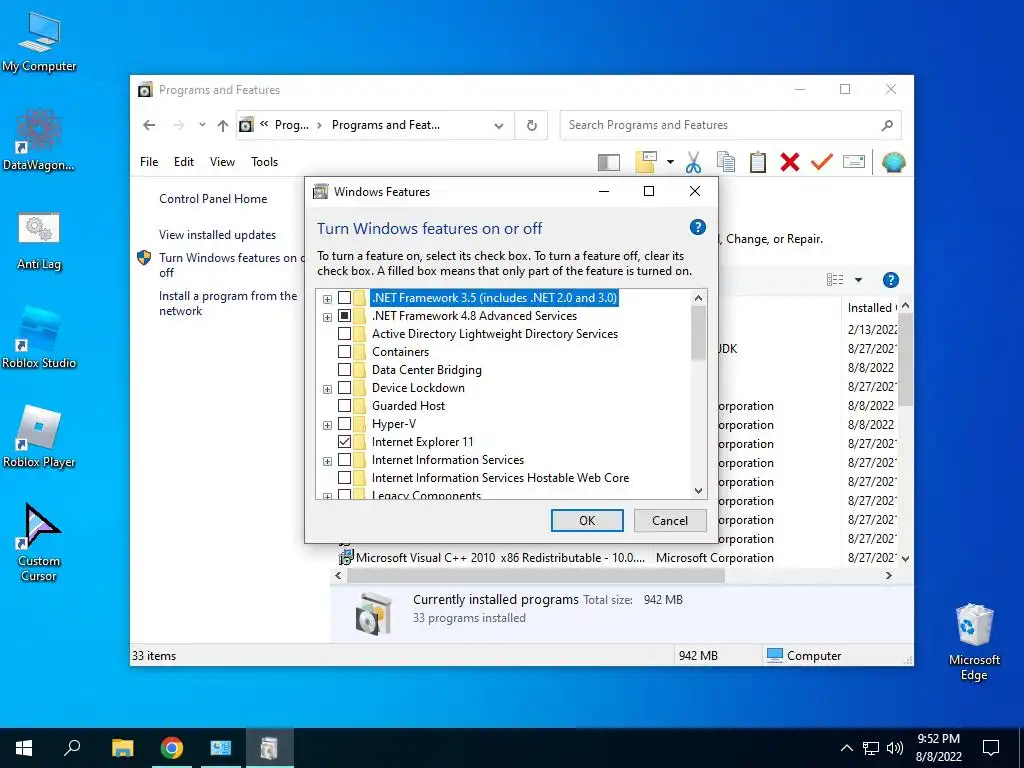Open the DataWagon desktop shortcut
The height and width of the screenshot is (768, 1024).
click(39, 140)
